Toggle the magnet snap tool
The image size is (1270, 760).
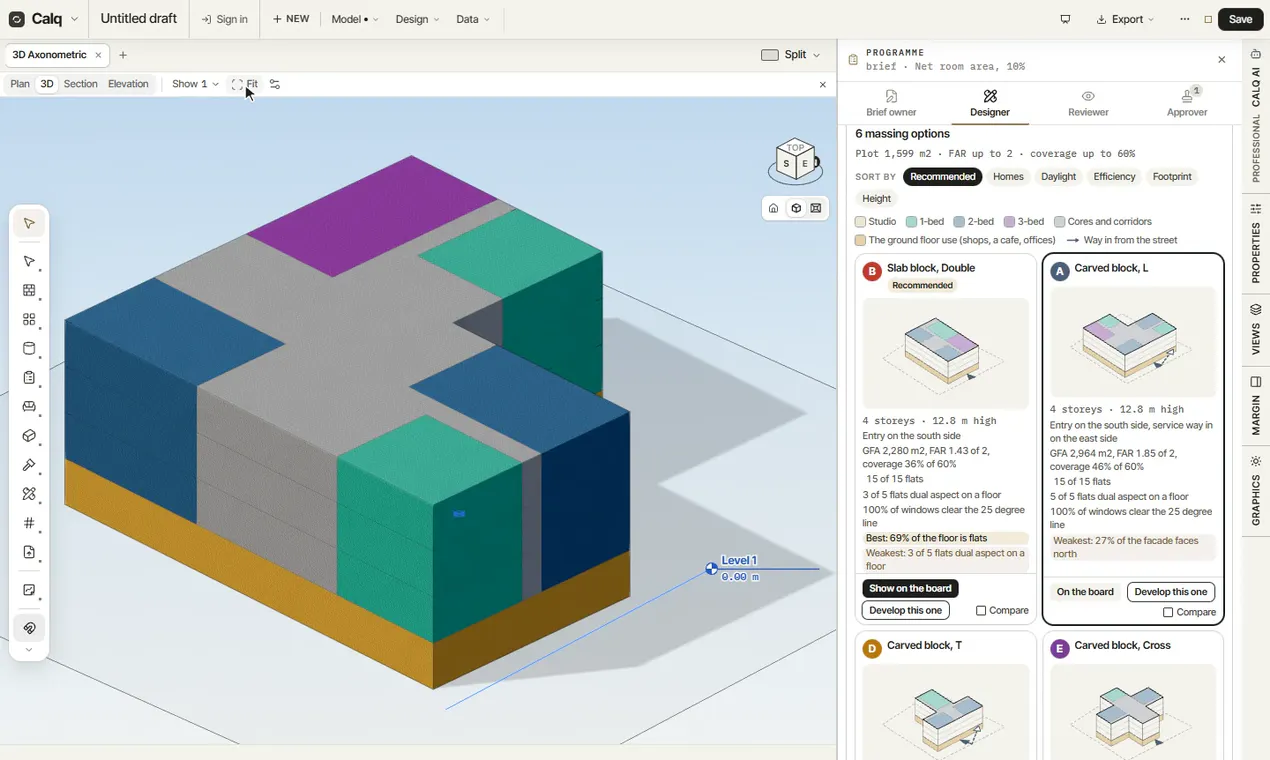[x=29, y=628]
